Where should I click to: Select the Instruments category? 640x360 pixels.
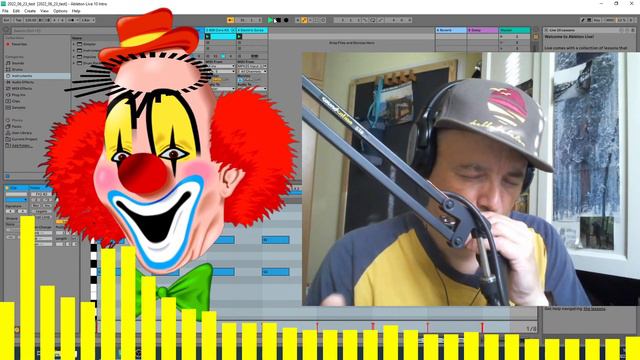38,76
